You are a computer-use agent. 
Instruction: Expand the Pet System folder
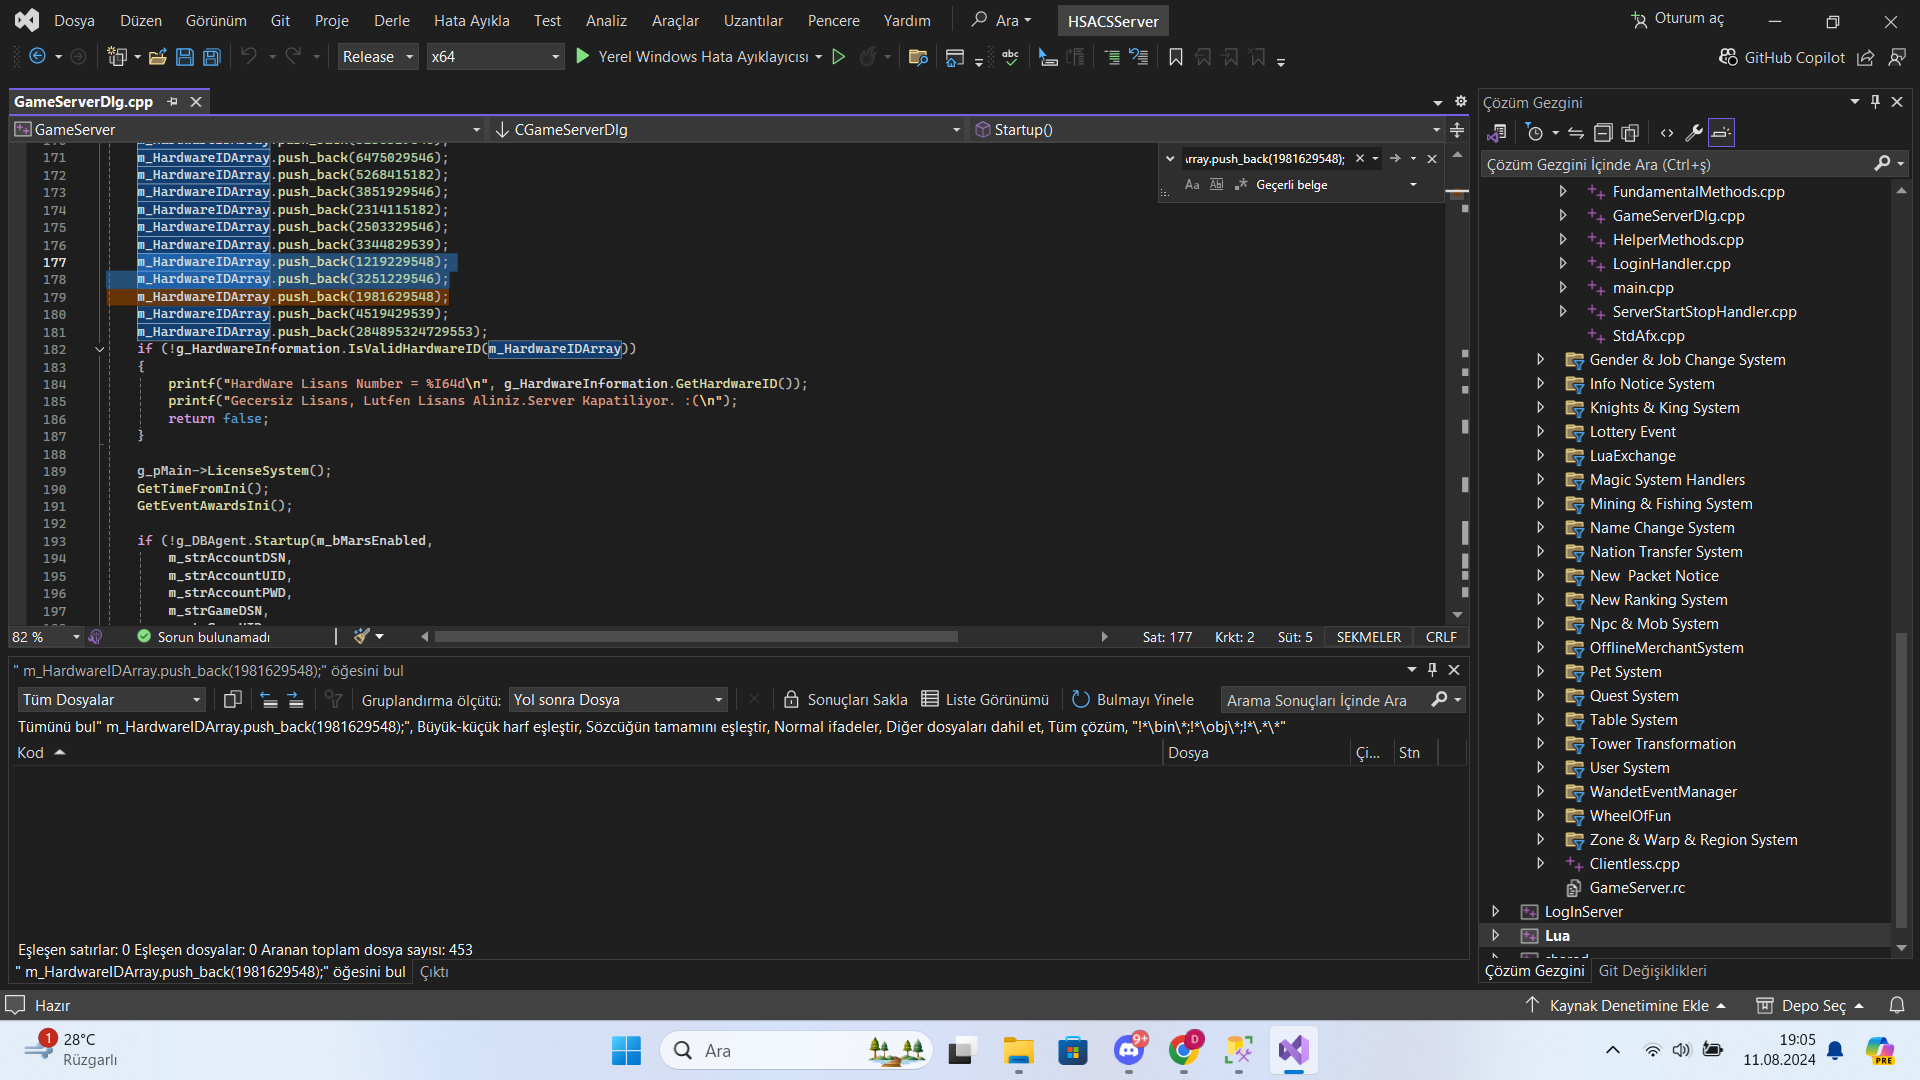(1541, 672)
